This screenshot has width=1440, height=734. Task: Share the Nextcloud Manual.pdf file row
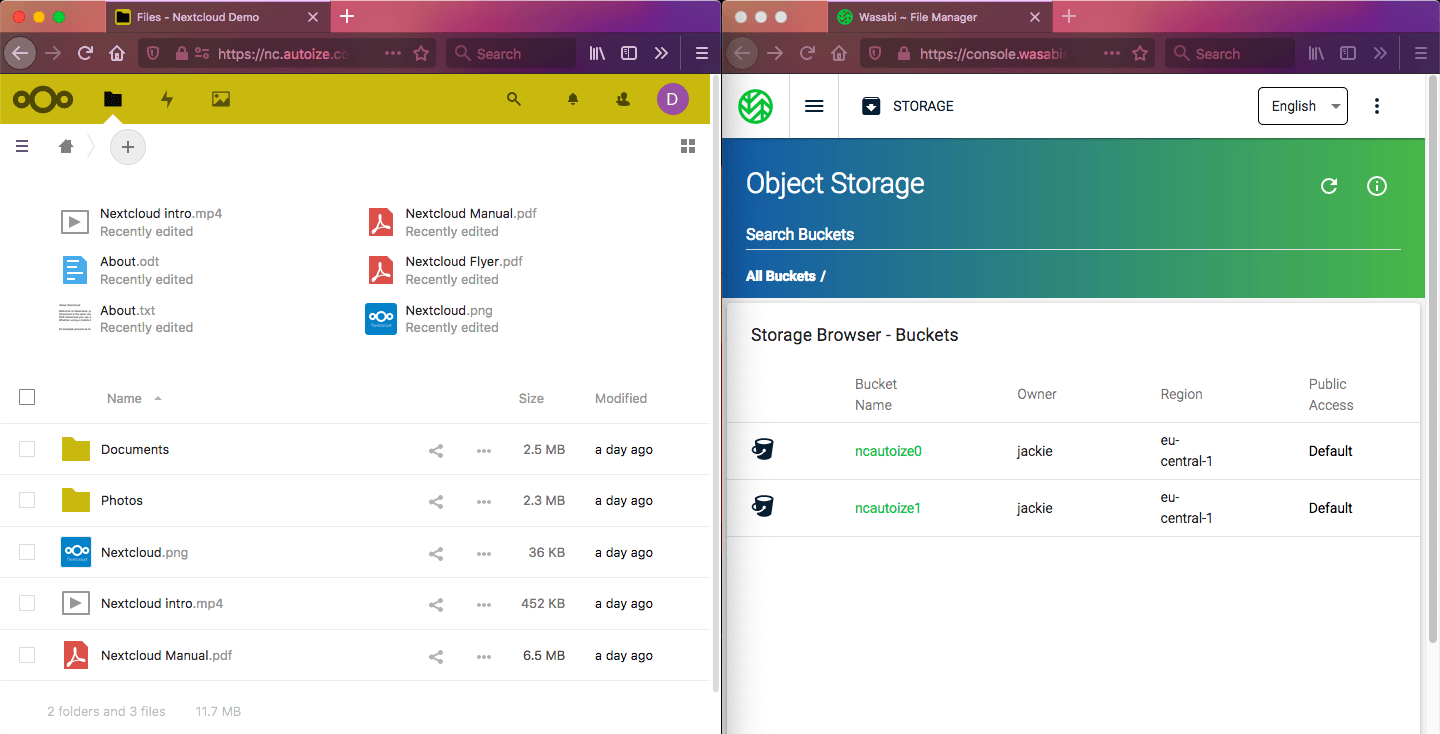click(x=436, y=656)
